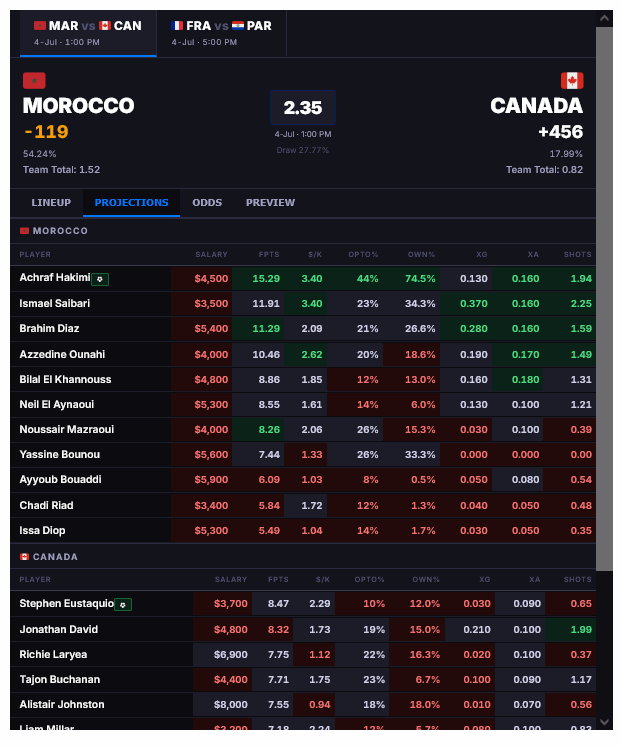Click Morocco Team Total: 1.52 text
The image size is (622, 748).
[x=62, y=170]
